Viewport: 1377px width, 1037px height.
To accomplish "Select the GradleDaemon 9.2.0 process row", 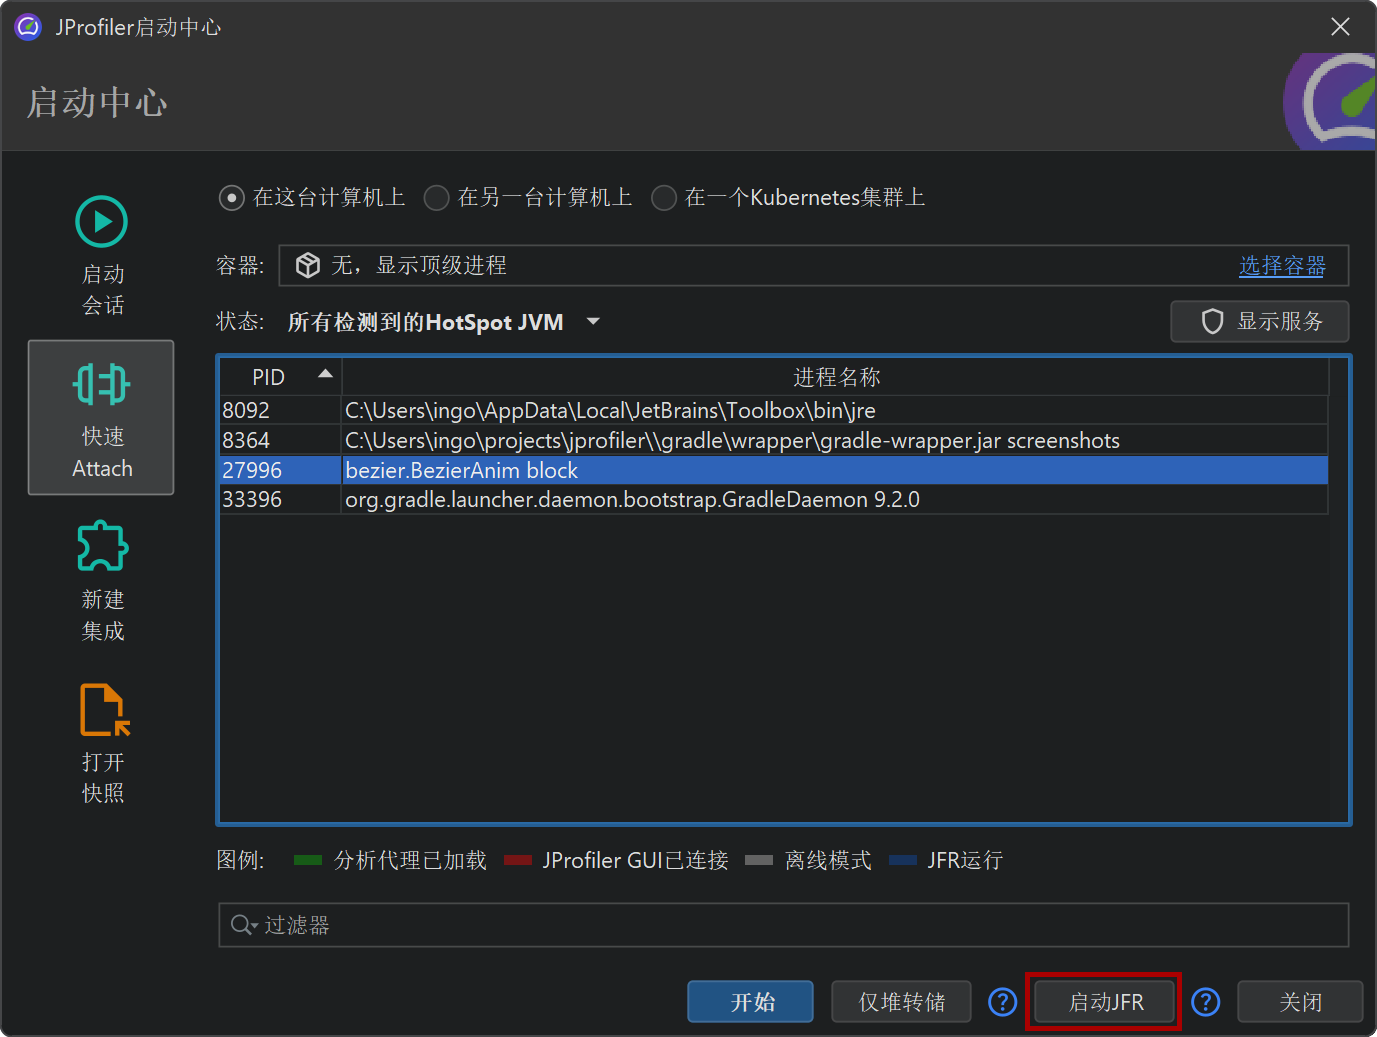I will [774, 499].
